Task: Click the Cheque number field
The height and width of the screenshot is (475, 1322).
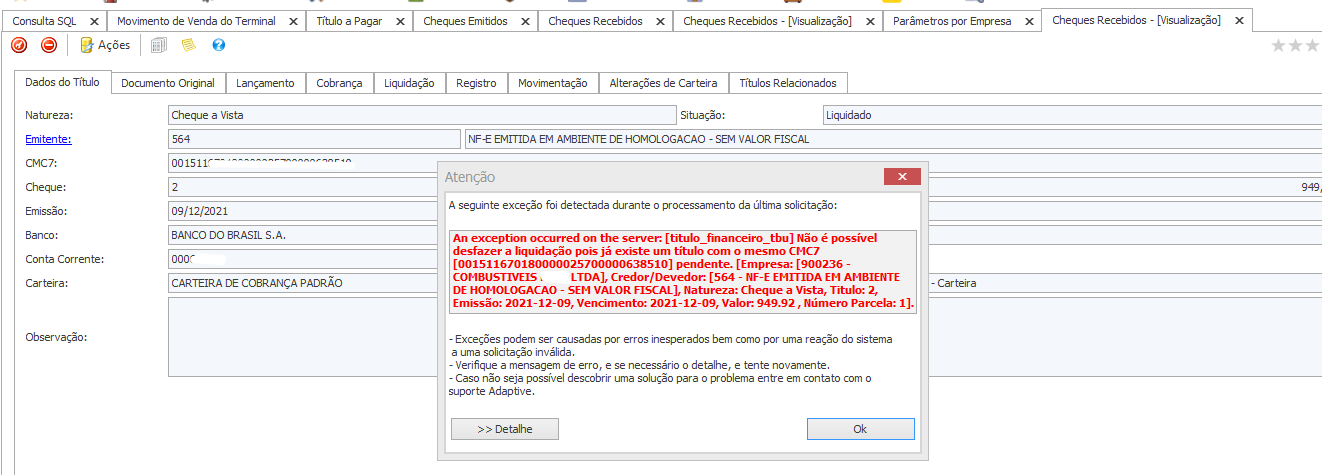Action: (x=301, y=187)
